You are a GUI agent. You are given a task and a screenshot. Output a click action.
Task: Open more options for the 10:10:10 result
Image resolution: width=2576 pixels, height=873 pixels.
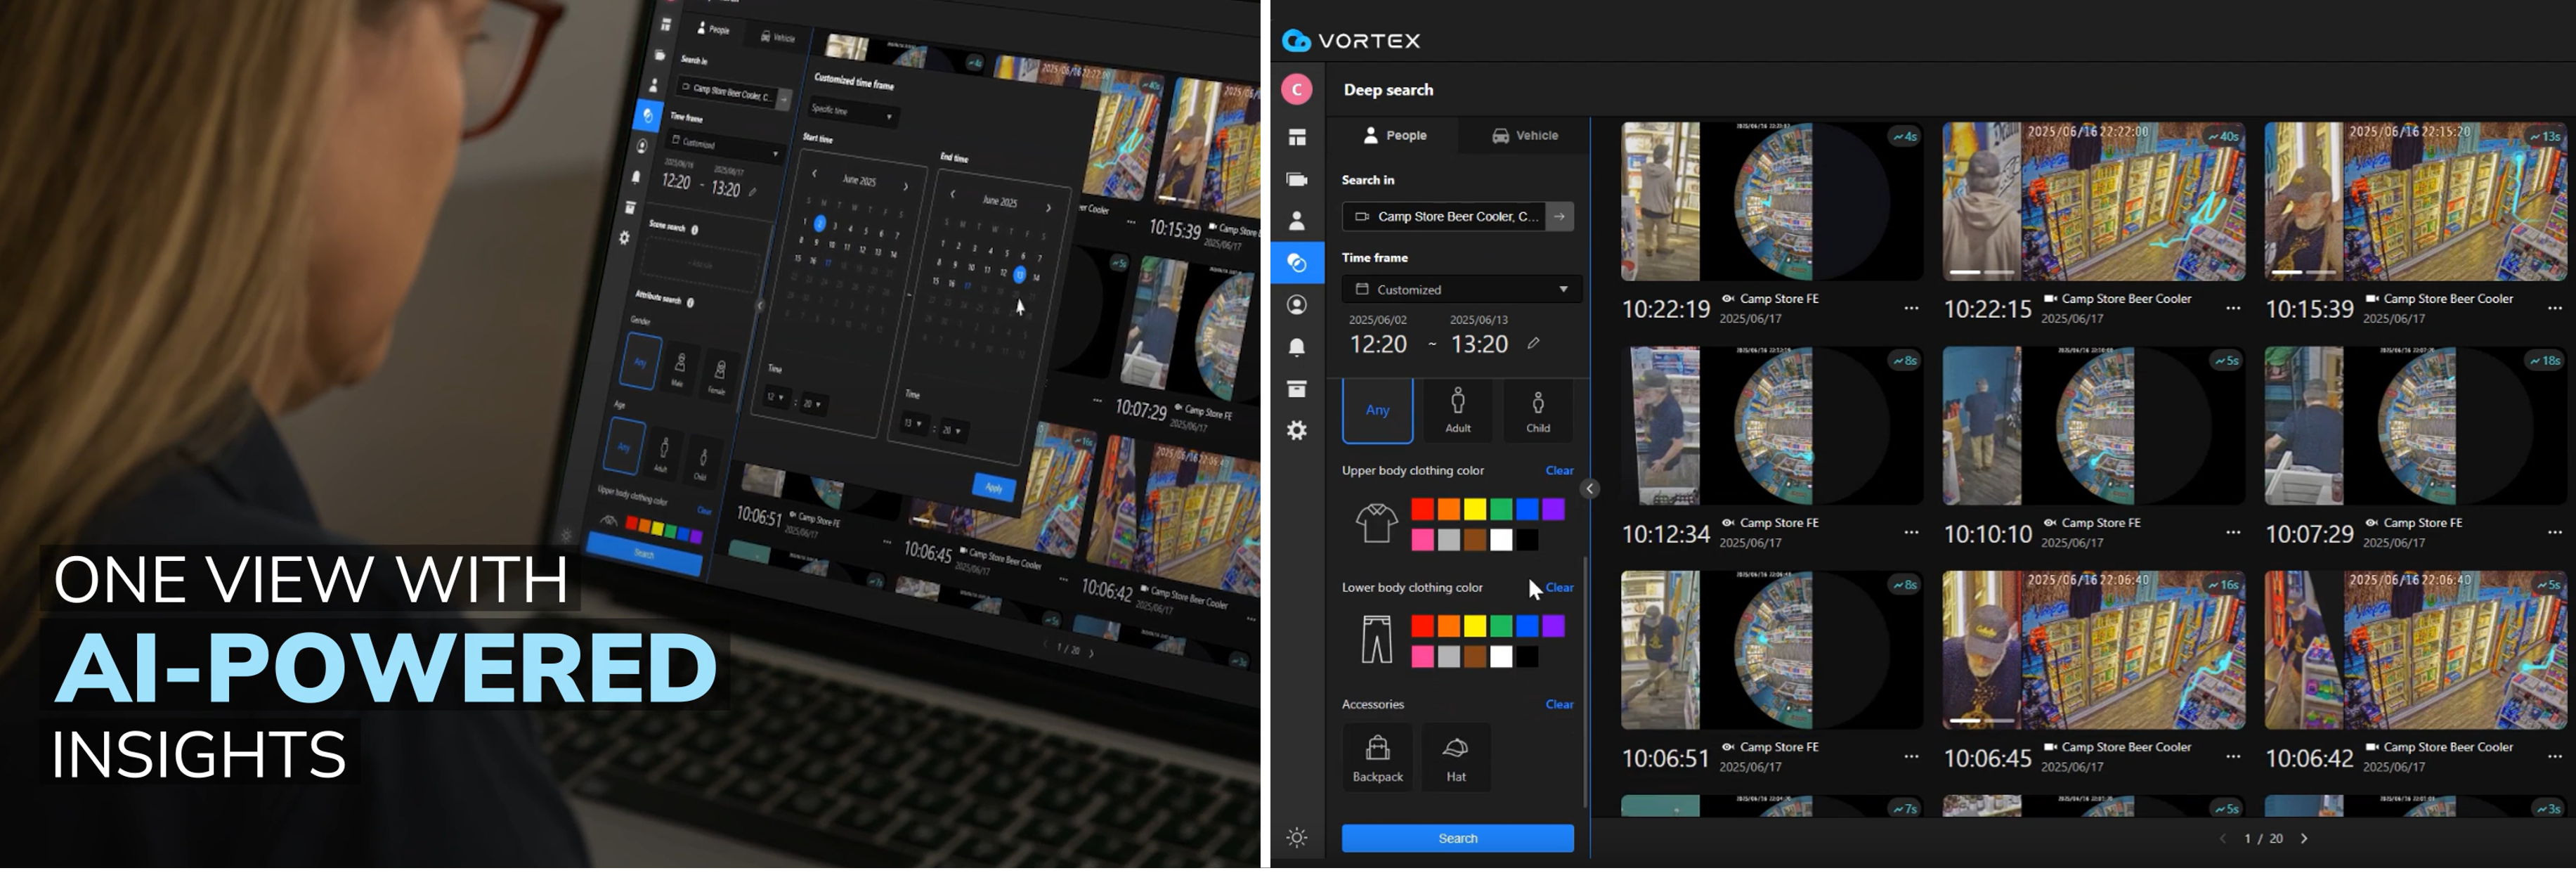(2233, 534)
